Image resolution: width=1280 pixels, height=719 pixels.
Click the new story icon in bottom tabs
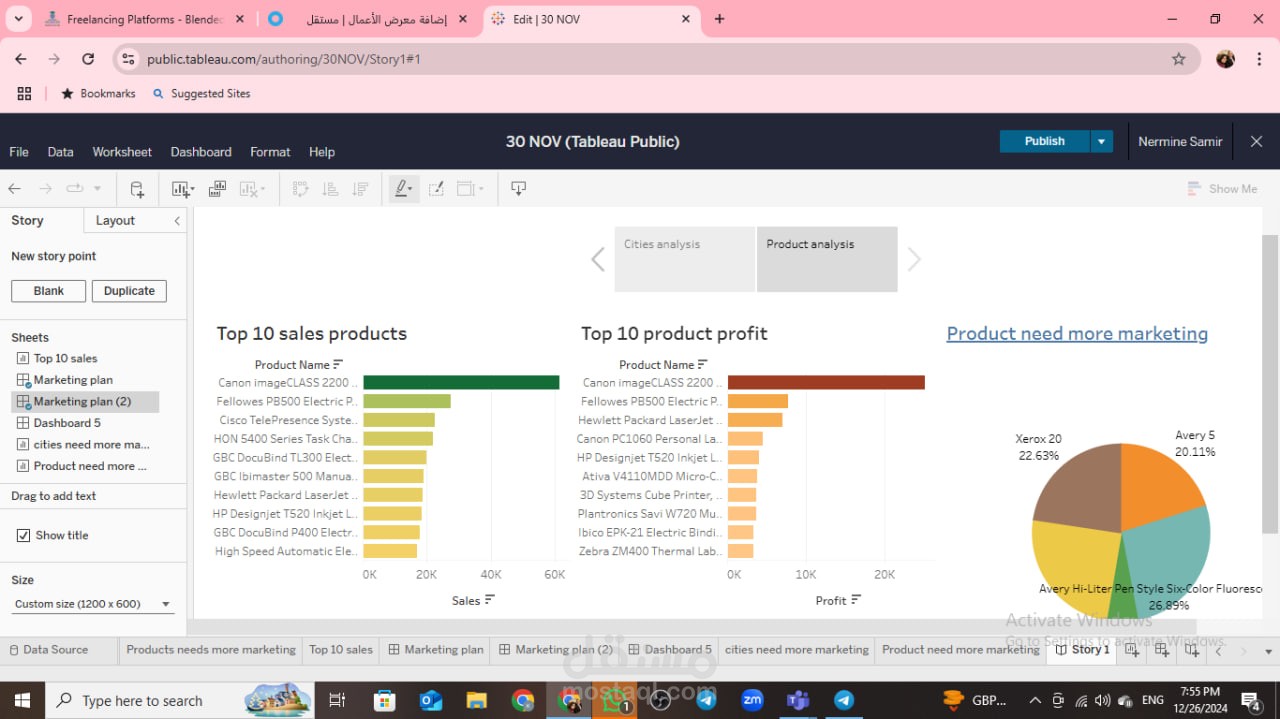pyautogui.click(x=1192, y=650)
